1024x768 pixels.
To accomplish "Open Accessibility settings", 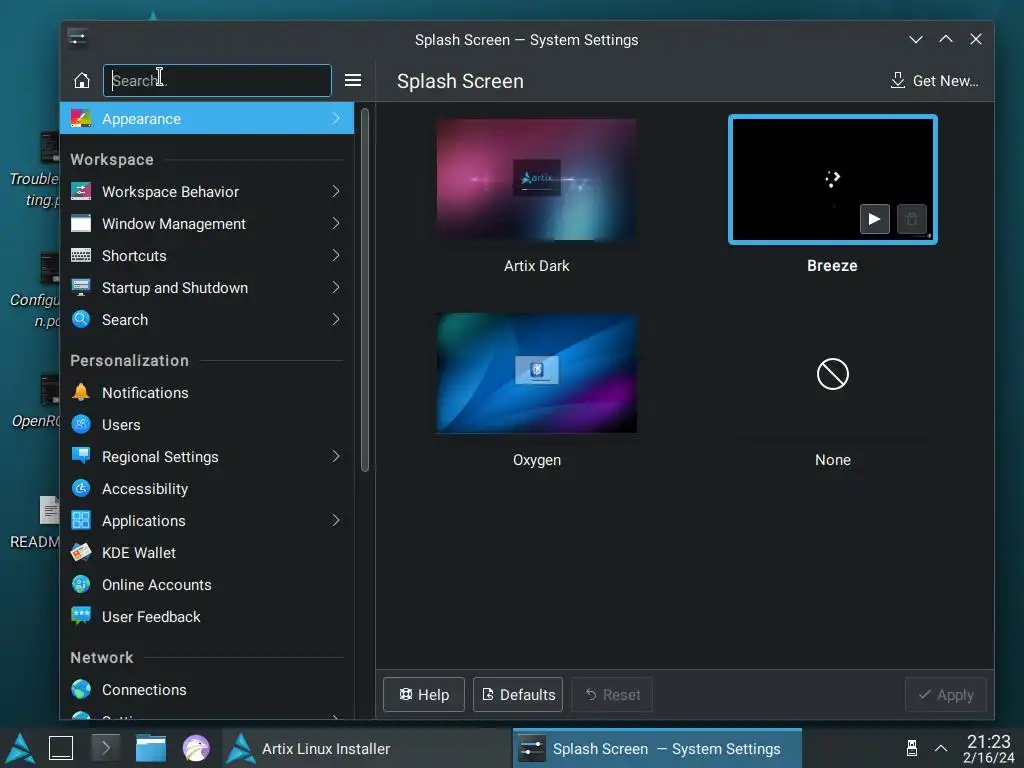I will click(207, 488).
